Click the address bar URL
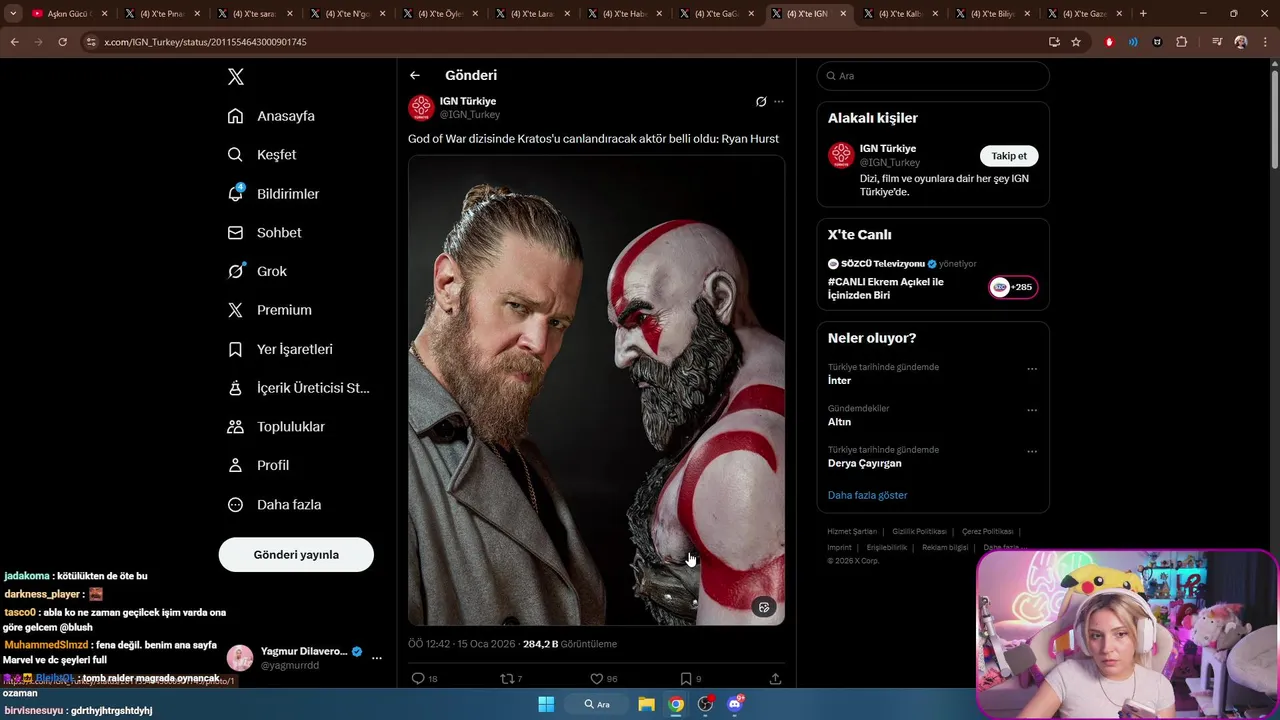This screenshot has width=1280, height=720. pyautogui.click(x=205, y=42)
